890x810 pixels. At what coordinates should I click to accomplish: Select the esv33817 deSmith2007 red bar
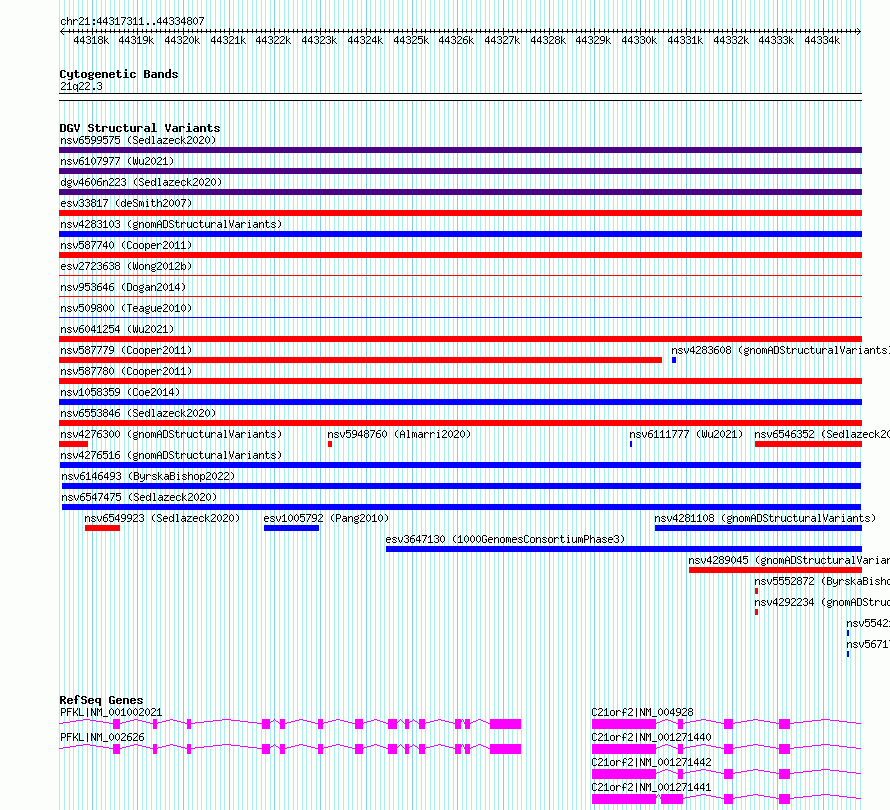(x=460, y=213)
